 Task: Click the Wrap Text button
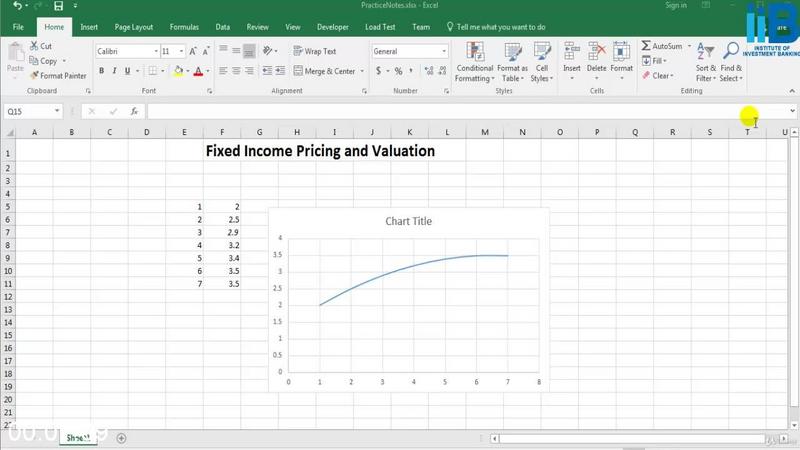(x=314, y=51)
